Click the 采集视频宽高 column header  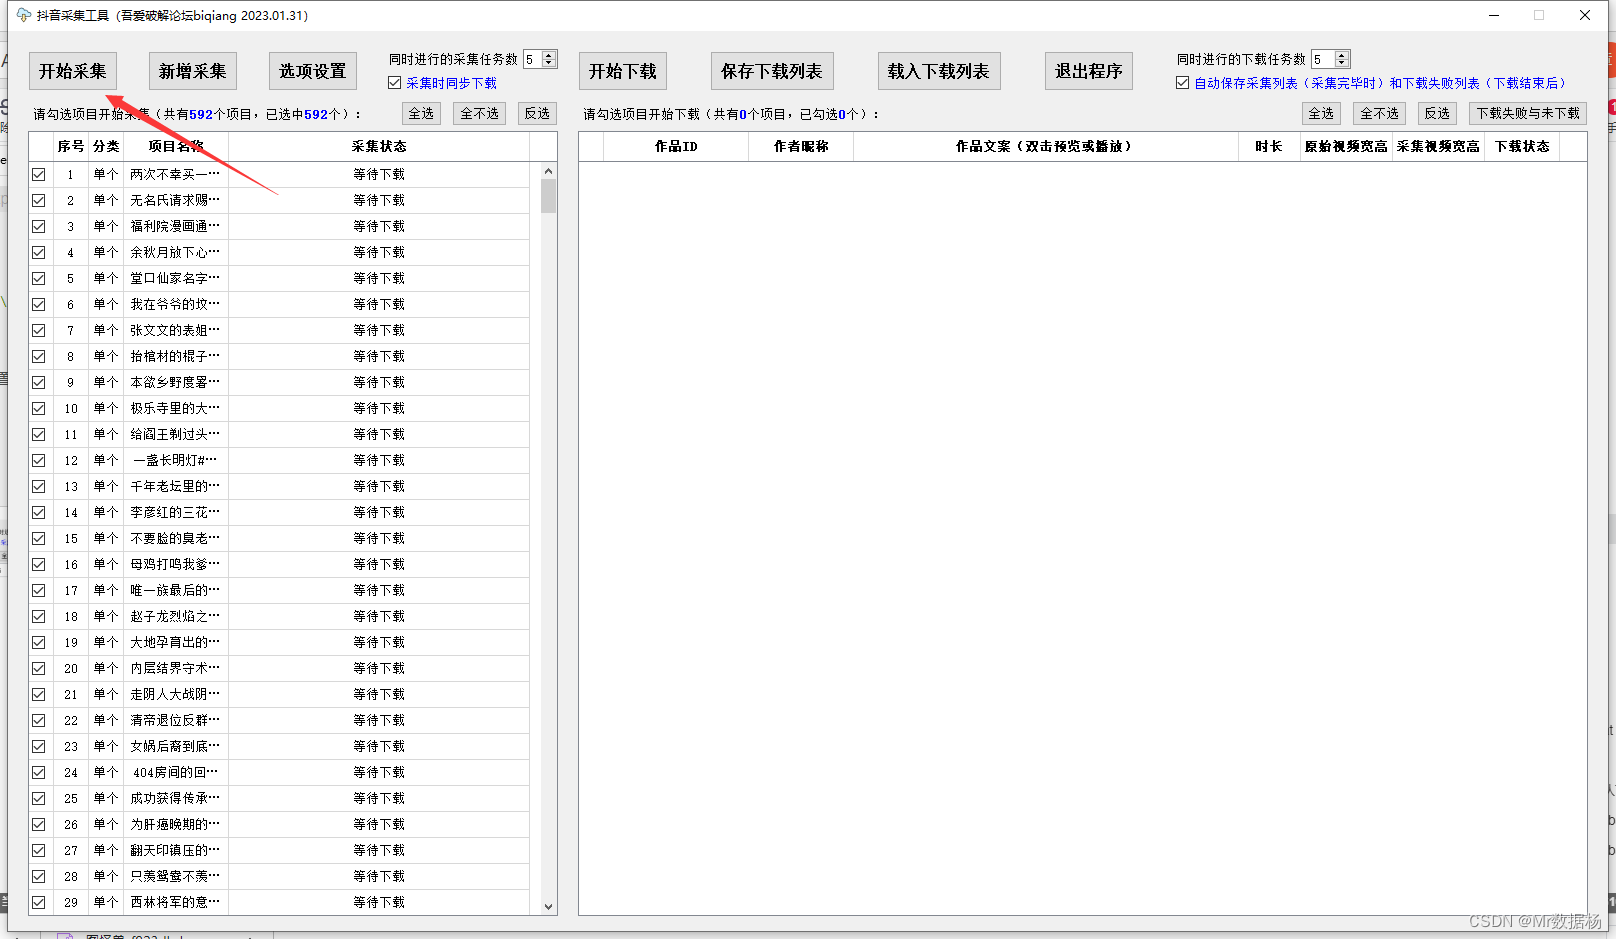(1438, 146)
